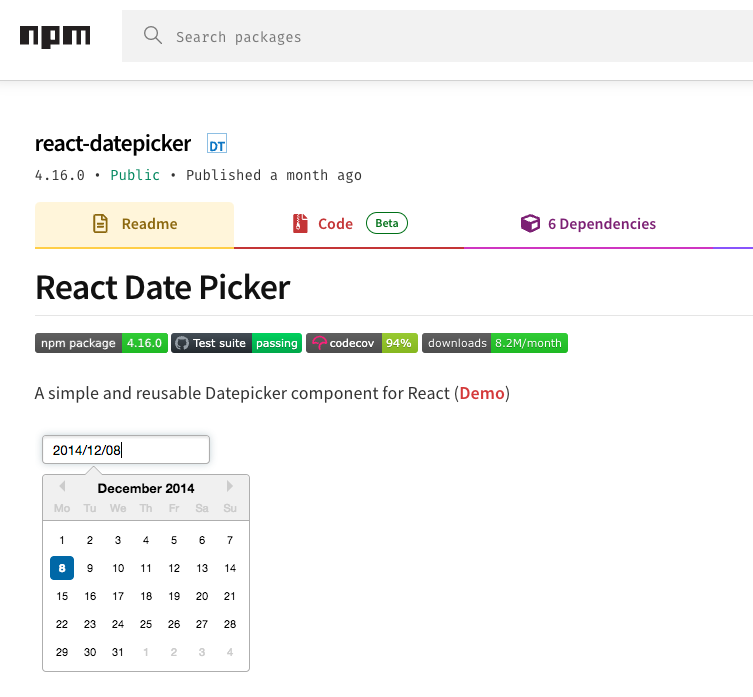Go to next month in calendar
This screenshot has height=697, width=753.
tap(230, 486)
